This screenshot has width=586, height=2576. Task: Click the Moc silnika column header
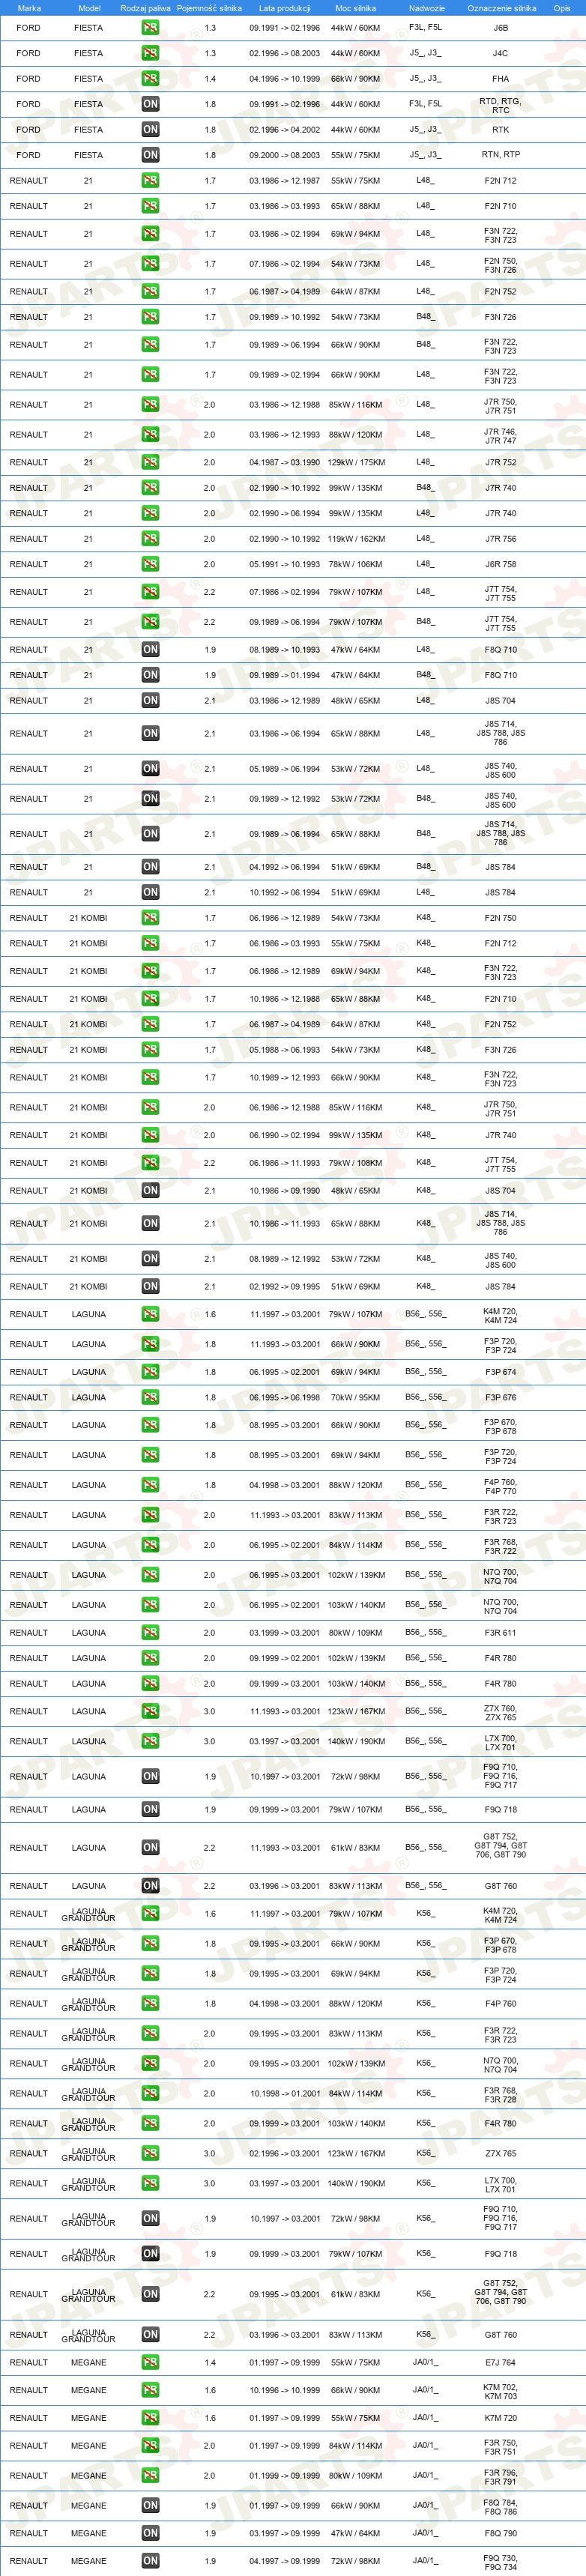tap(356, 8)
